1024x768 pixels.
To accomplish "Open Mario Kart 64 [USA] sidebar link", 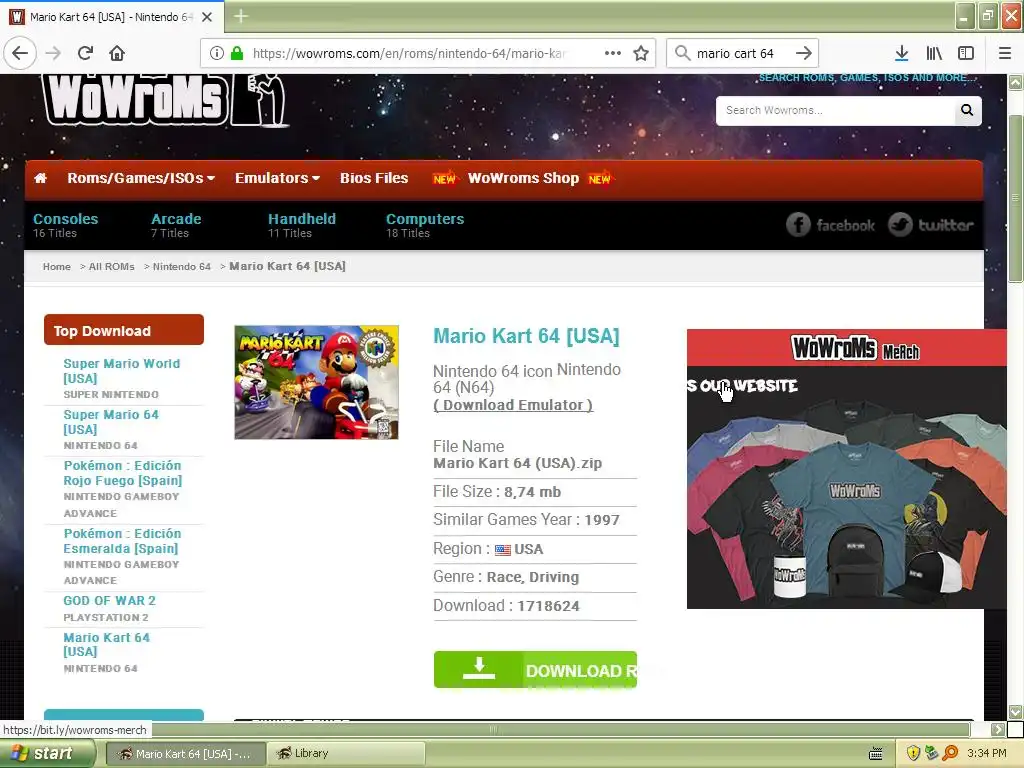I will click(106, 645).
